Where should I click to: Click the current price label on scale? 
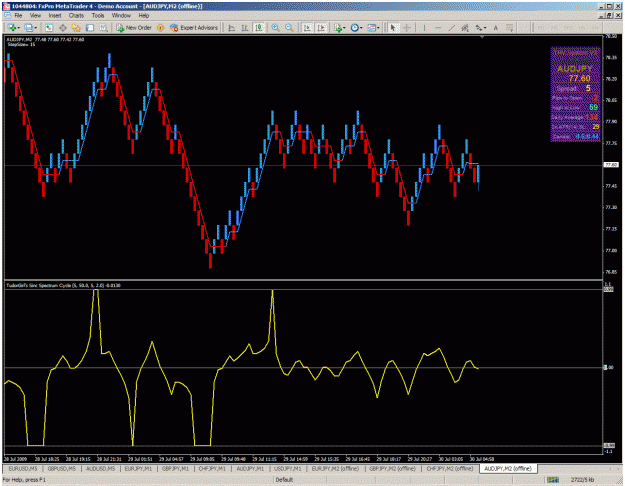point(611,165)
